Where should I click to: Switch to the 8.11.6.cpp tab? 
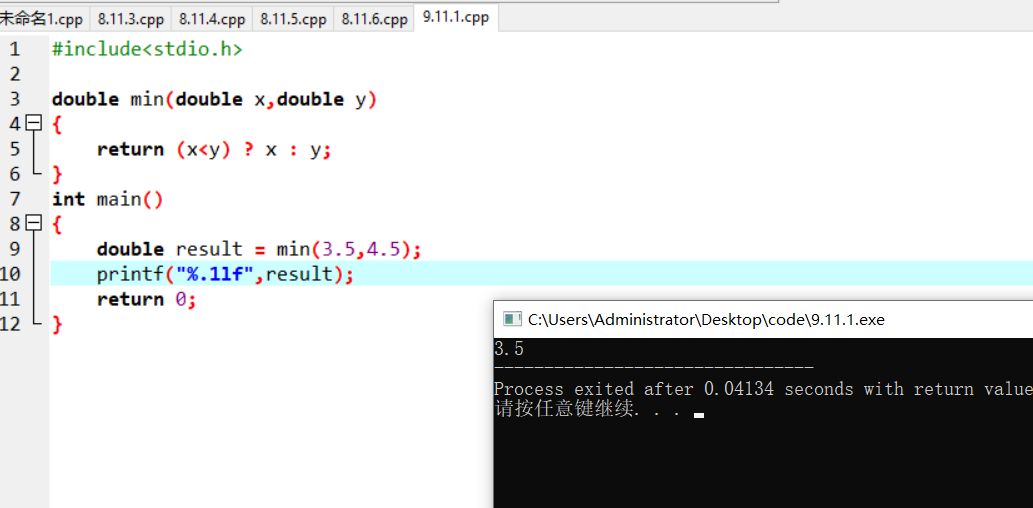tap(374, 19)
